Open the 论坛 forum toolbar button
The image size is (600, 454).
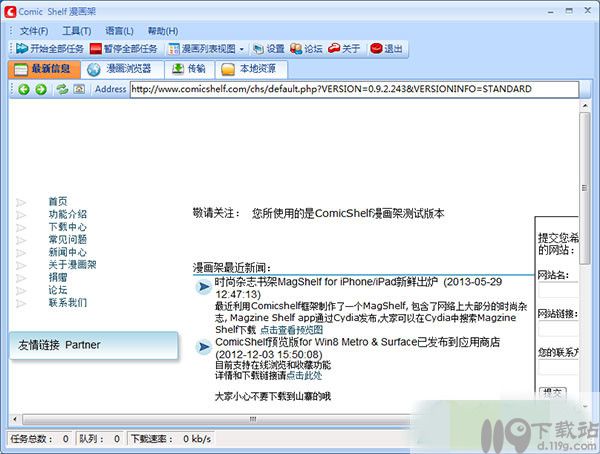[x=306, y=49]
